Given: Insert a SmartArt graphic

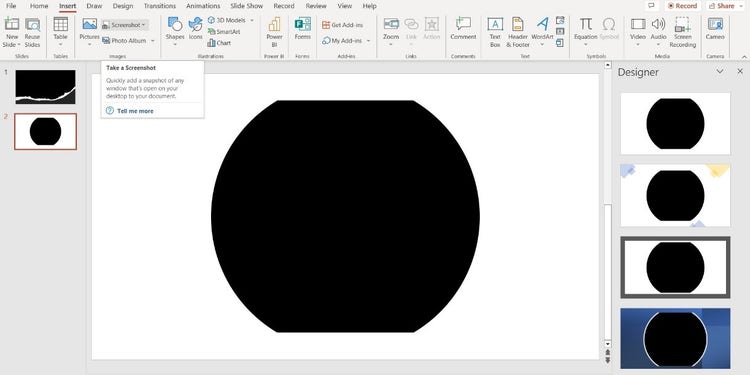Looking at the screenshot, I should 224,32.
